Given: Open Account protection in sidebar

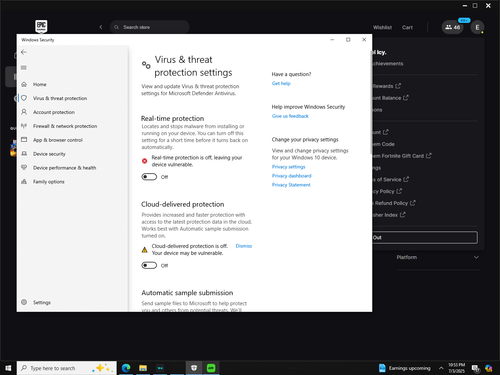Looking at the screenshot, I should [x=54, y=112].
